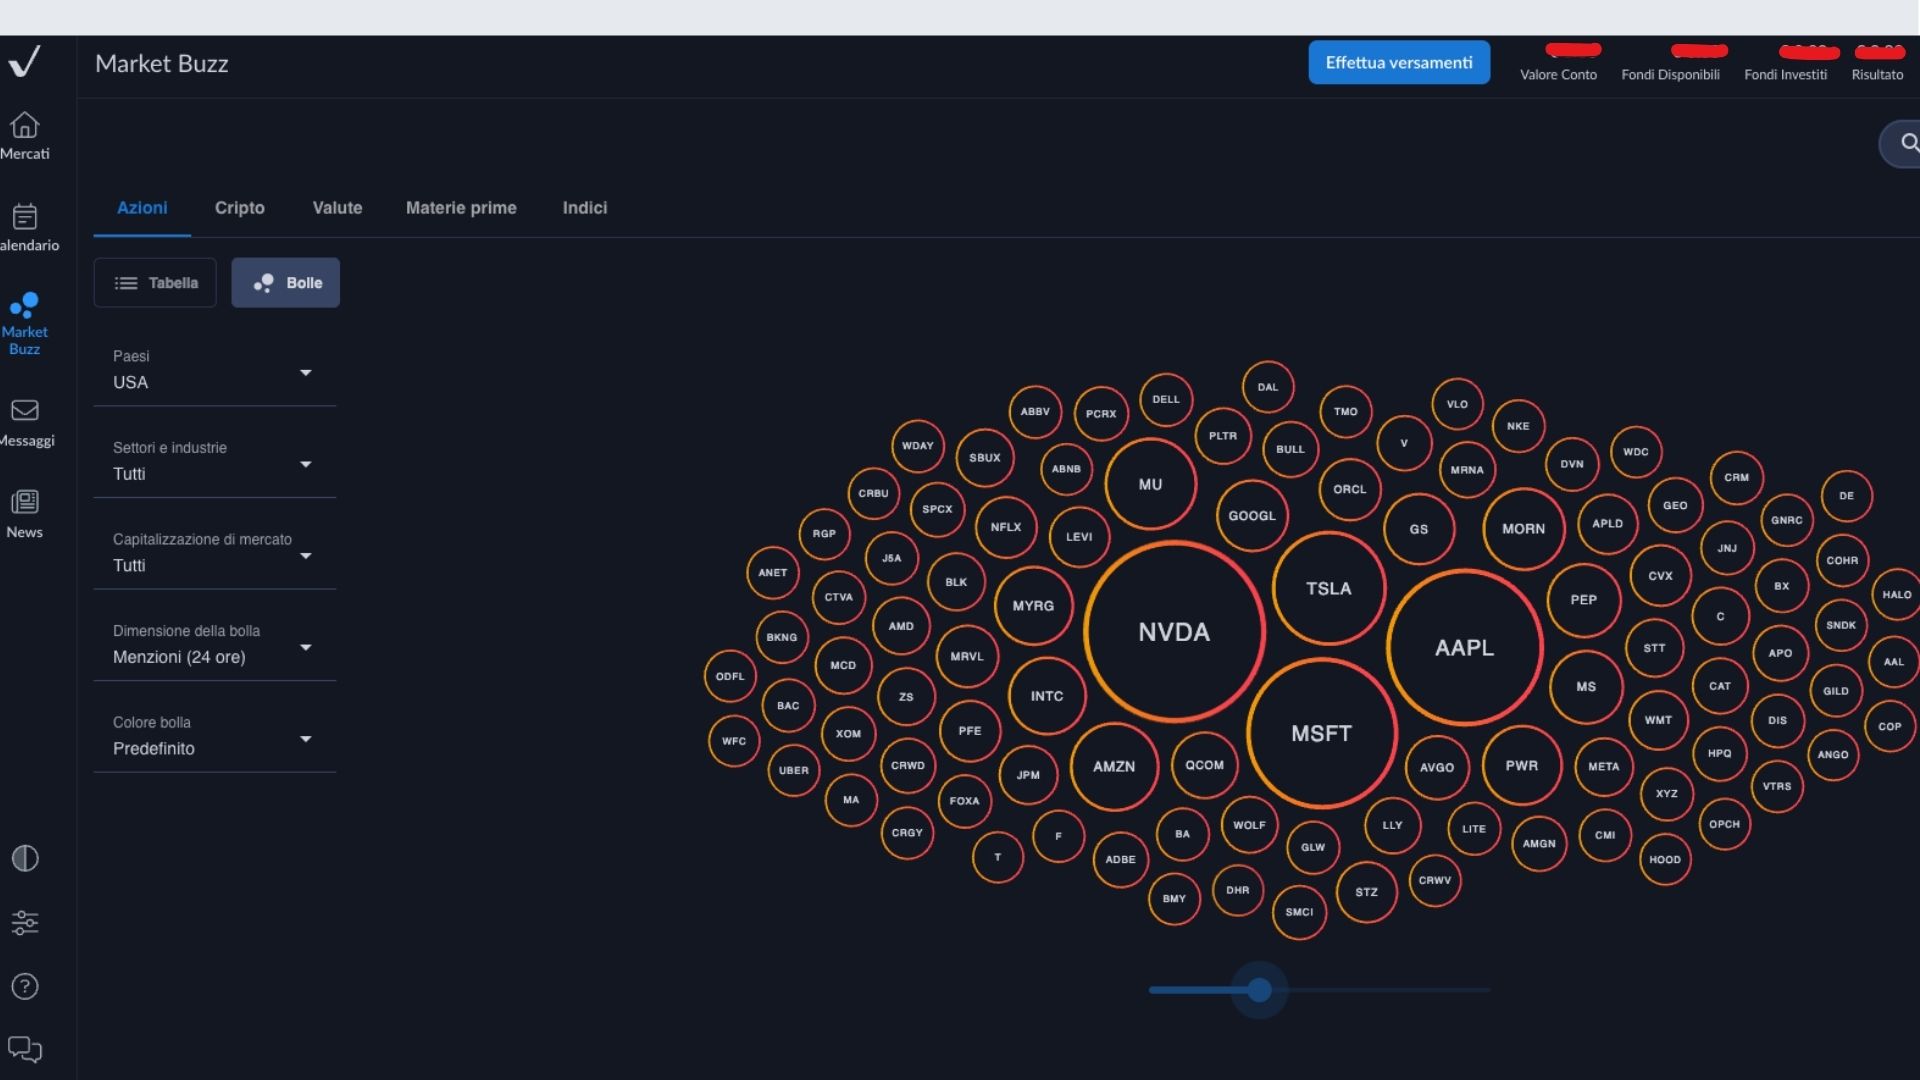Click the MORN bubble
The width and height of the screenshot is (1920, 1080).
tap(1523, 529)
